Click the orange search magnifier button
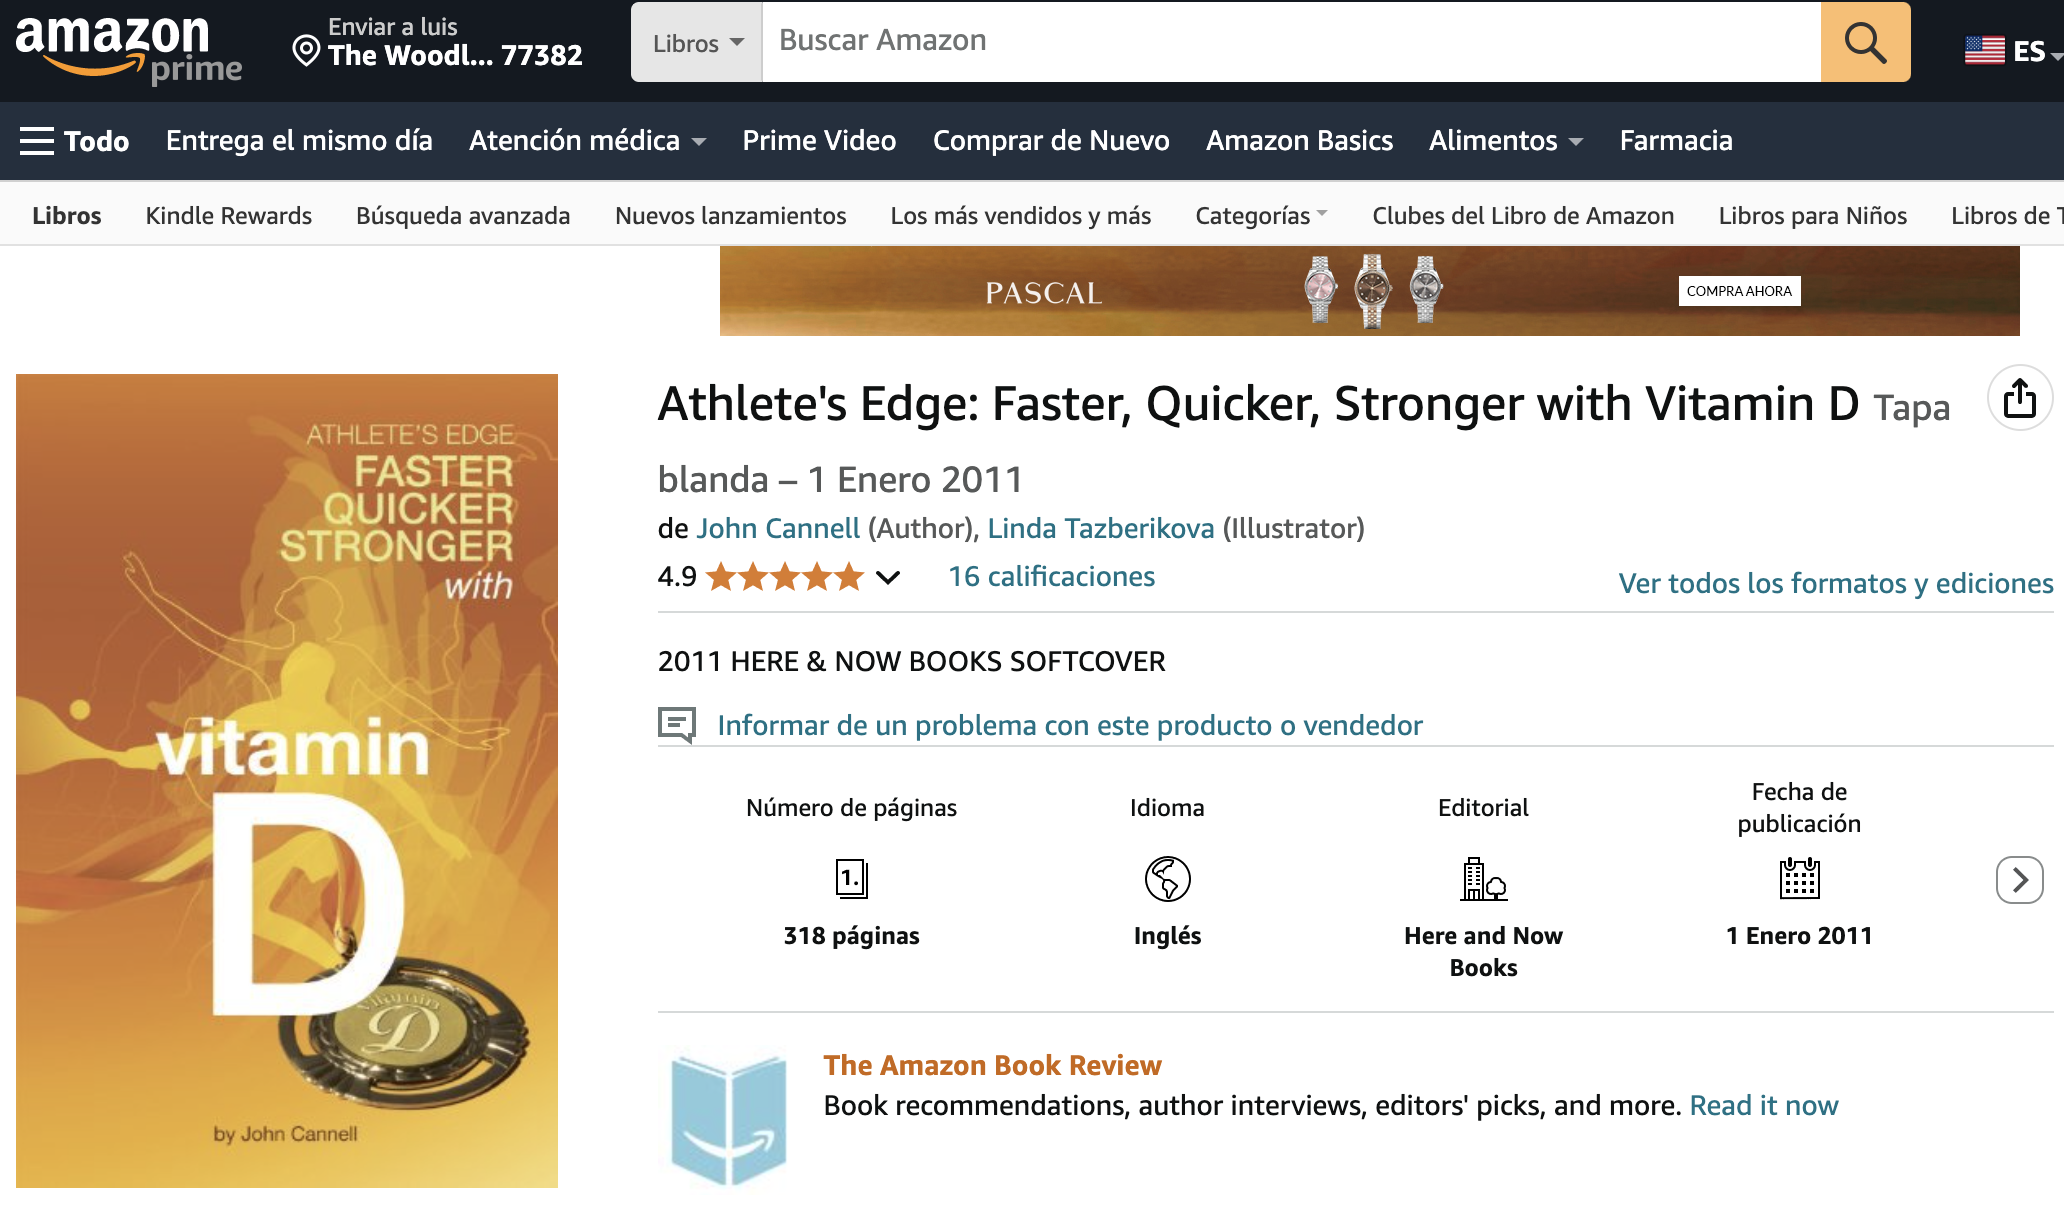2064x1222 pixels. (x=1865, y=42)
